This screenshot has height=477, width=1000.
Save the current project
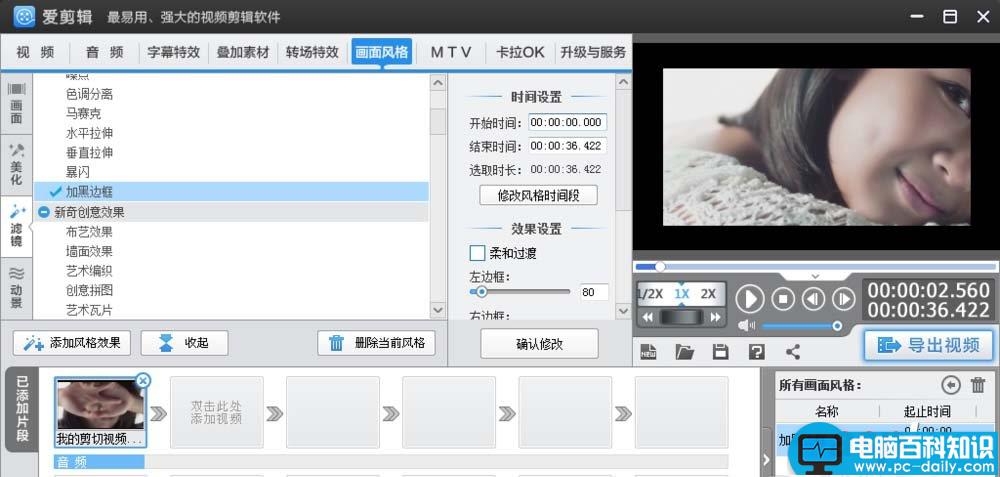tap(721, 351)
